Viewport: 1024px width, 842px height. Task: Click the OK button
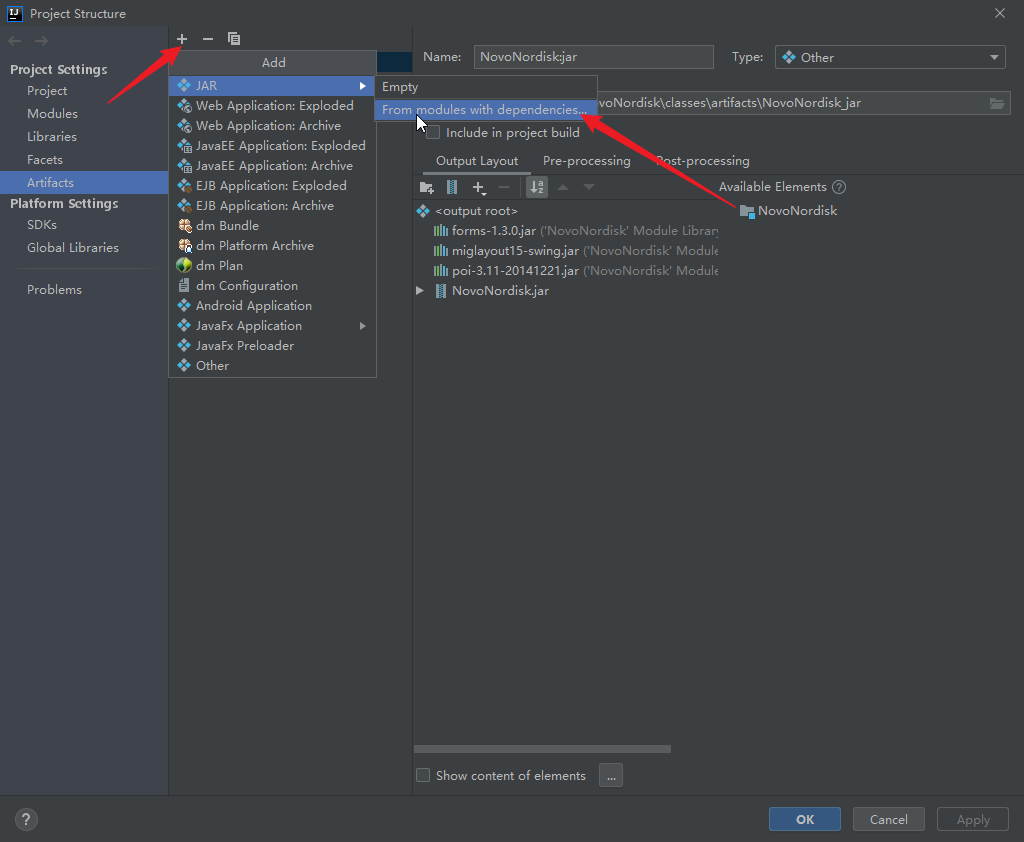805,819
